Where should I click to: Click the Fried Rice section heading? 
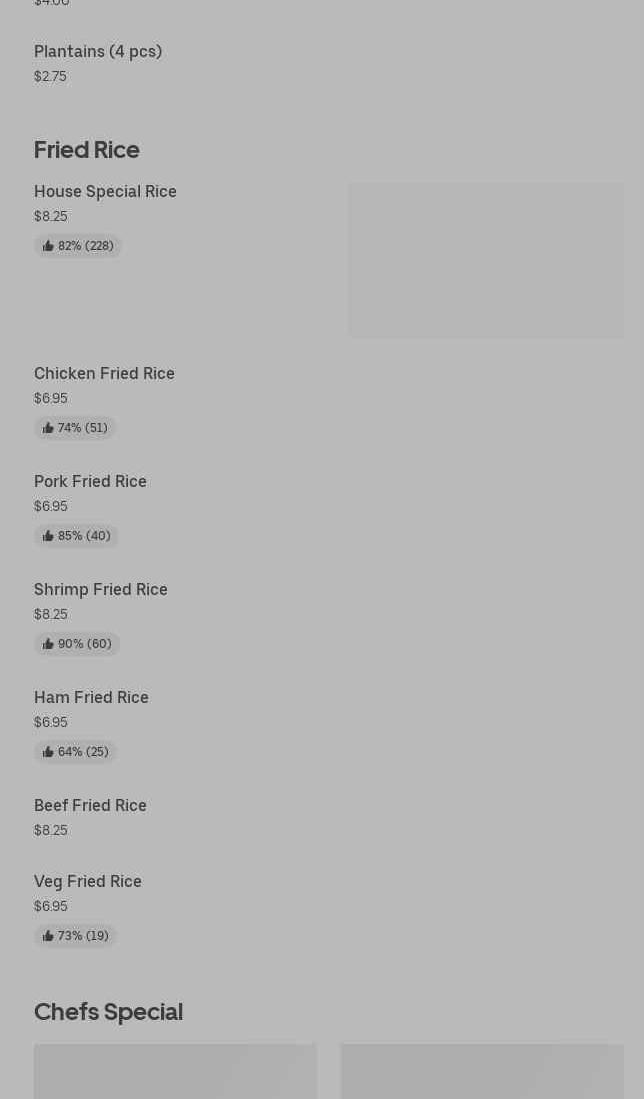pyautogui.click(x=87, y=150)
